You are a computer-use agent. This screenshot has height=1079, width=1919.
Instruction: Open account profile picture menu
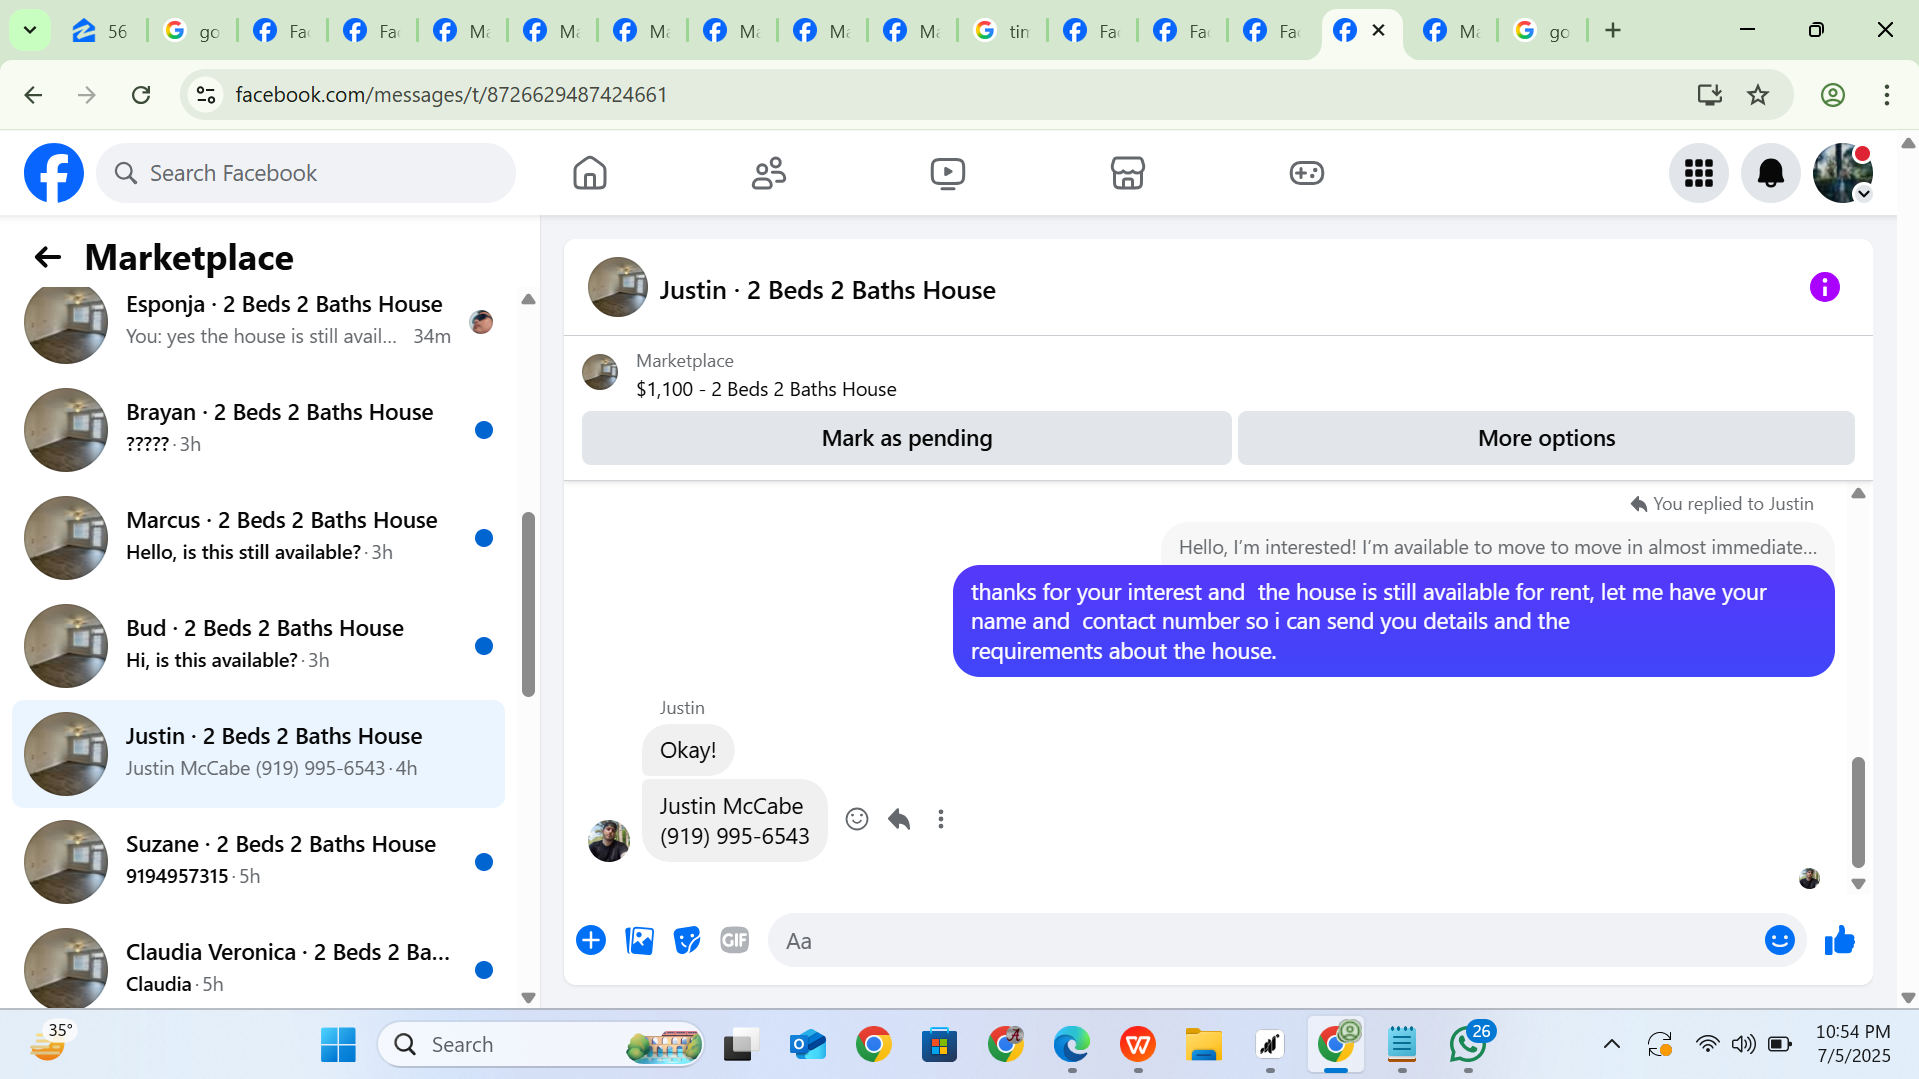tap(1842, 173)
